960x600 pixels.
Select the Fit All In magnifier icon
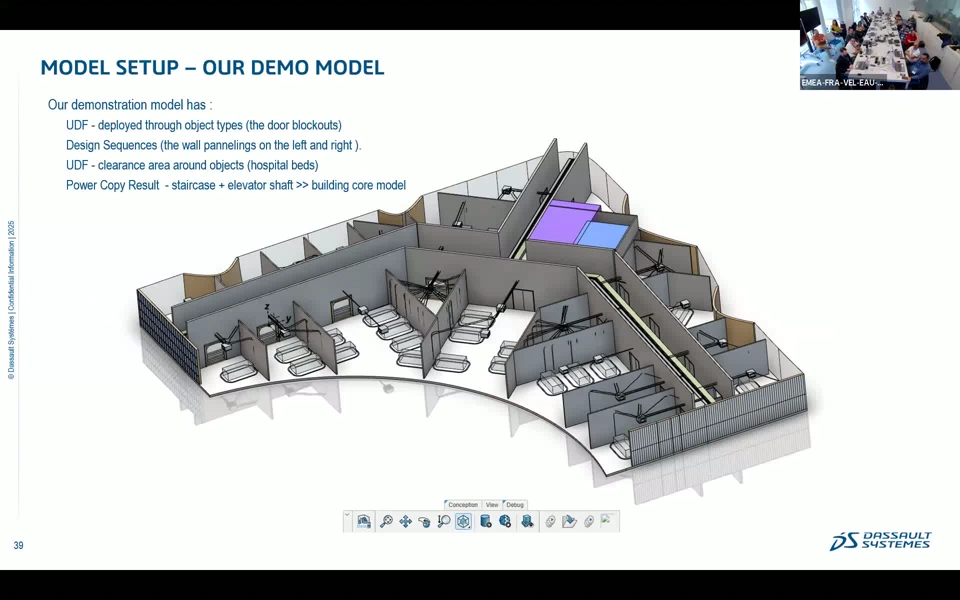[x=386, y=522]
